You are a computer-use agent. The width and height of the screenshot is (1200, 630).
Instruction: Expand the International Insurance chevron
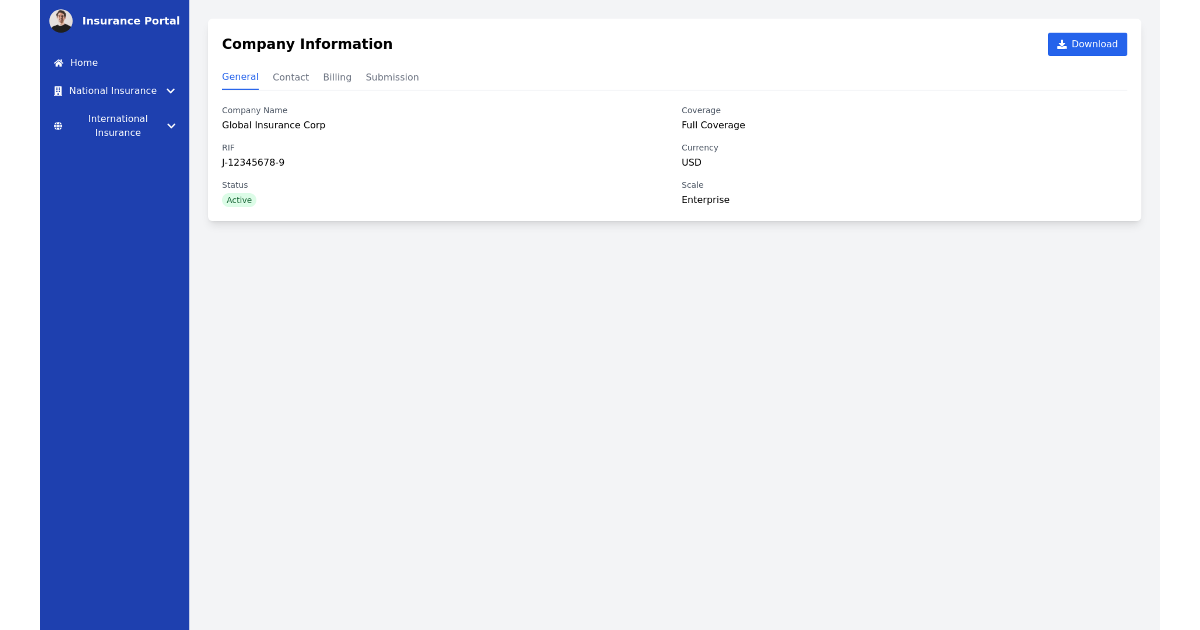pos(171,126)
